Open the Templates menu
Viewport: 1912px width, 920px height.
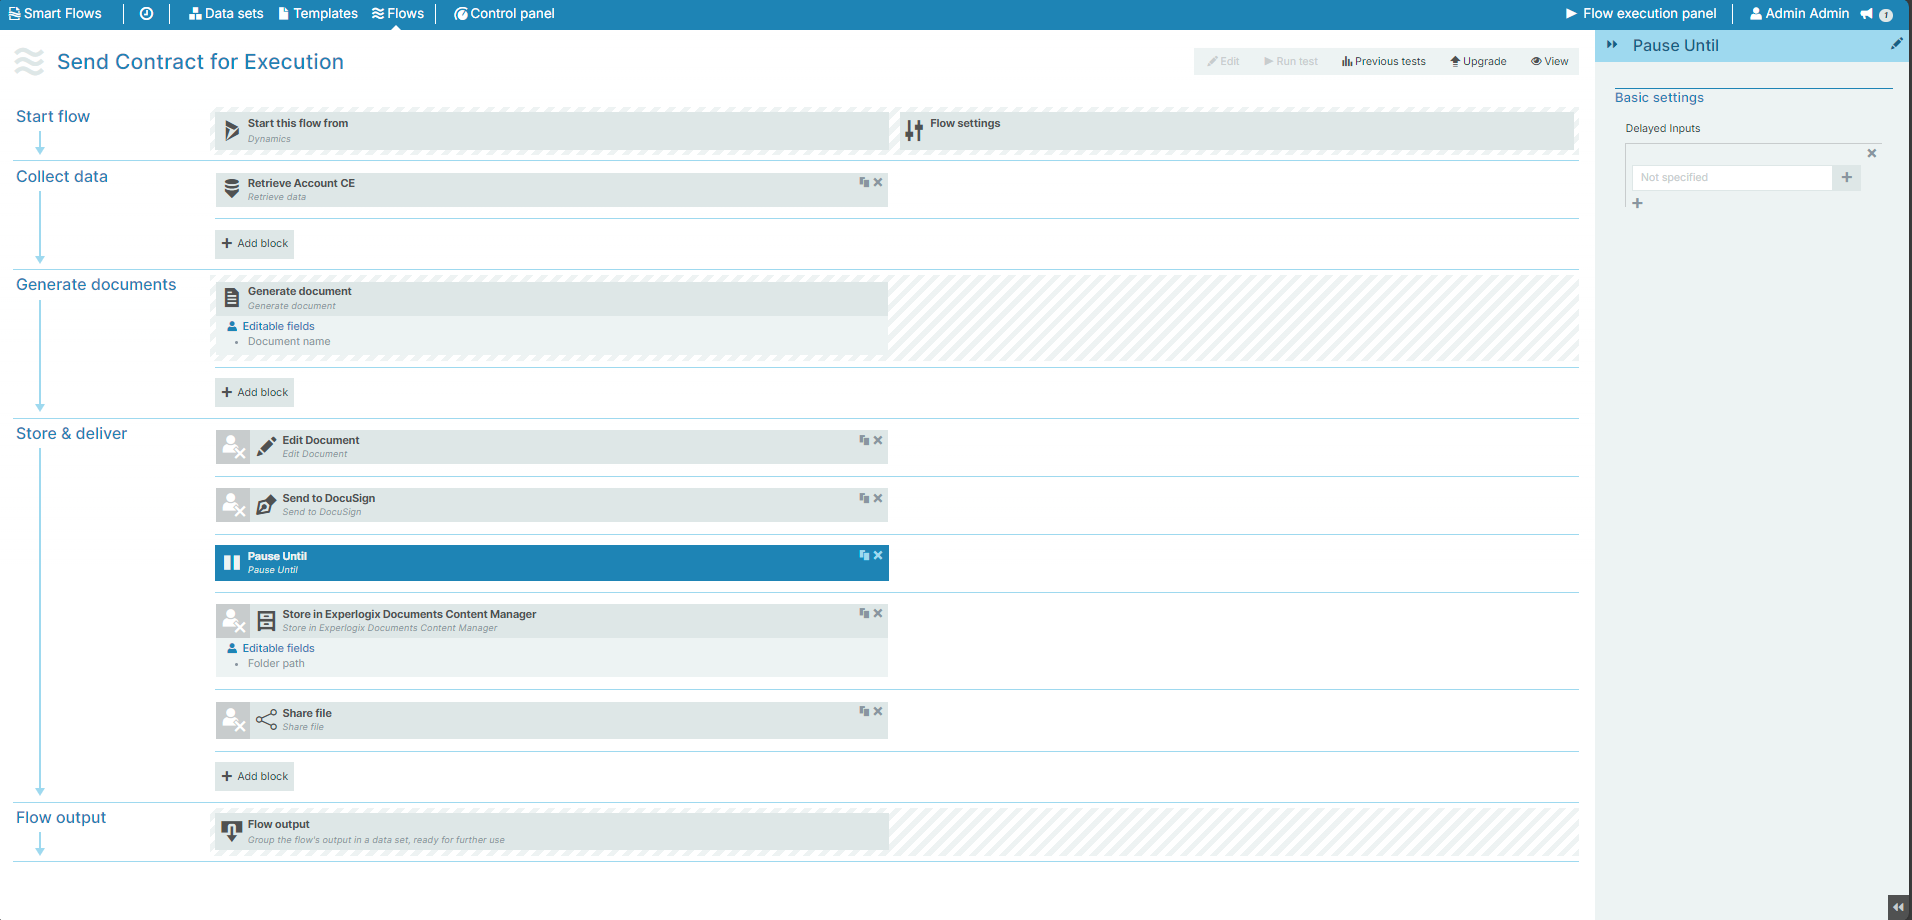318,14
